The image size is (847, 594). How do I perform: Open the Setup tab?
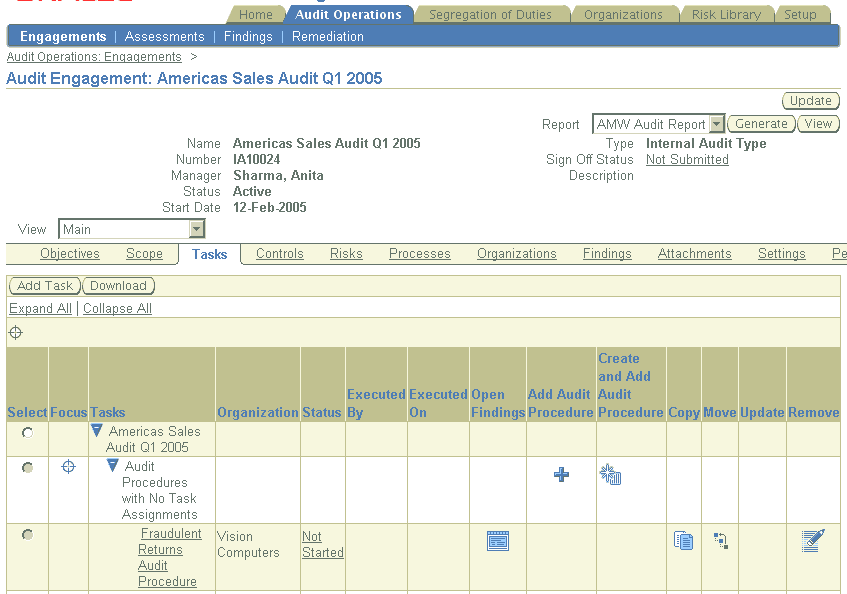[x=800, y=15]
